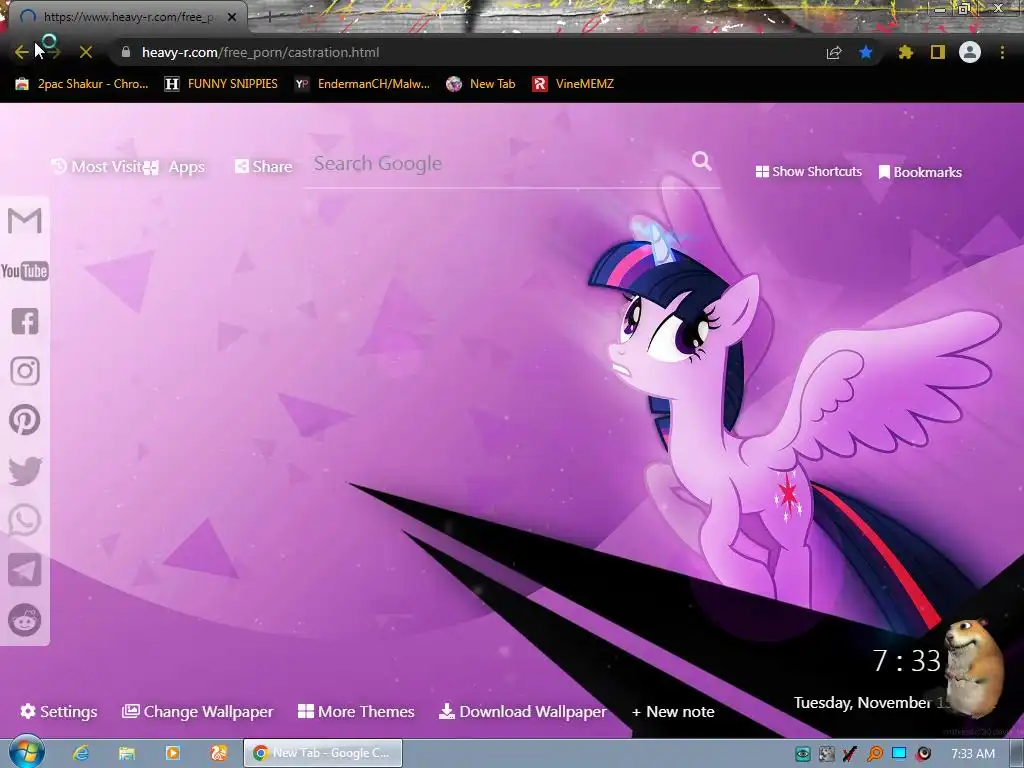1024x768 pixels.
Task: Open the Pinterest sidebar shortcut
Action: click(25, 421)
